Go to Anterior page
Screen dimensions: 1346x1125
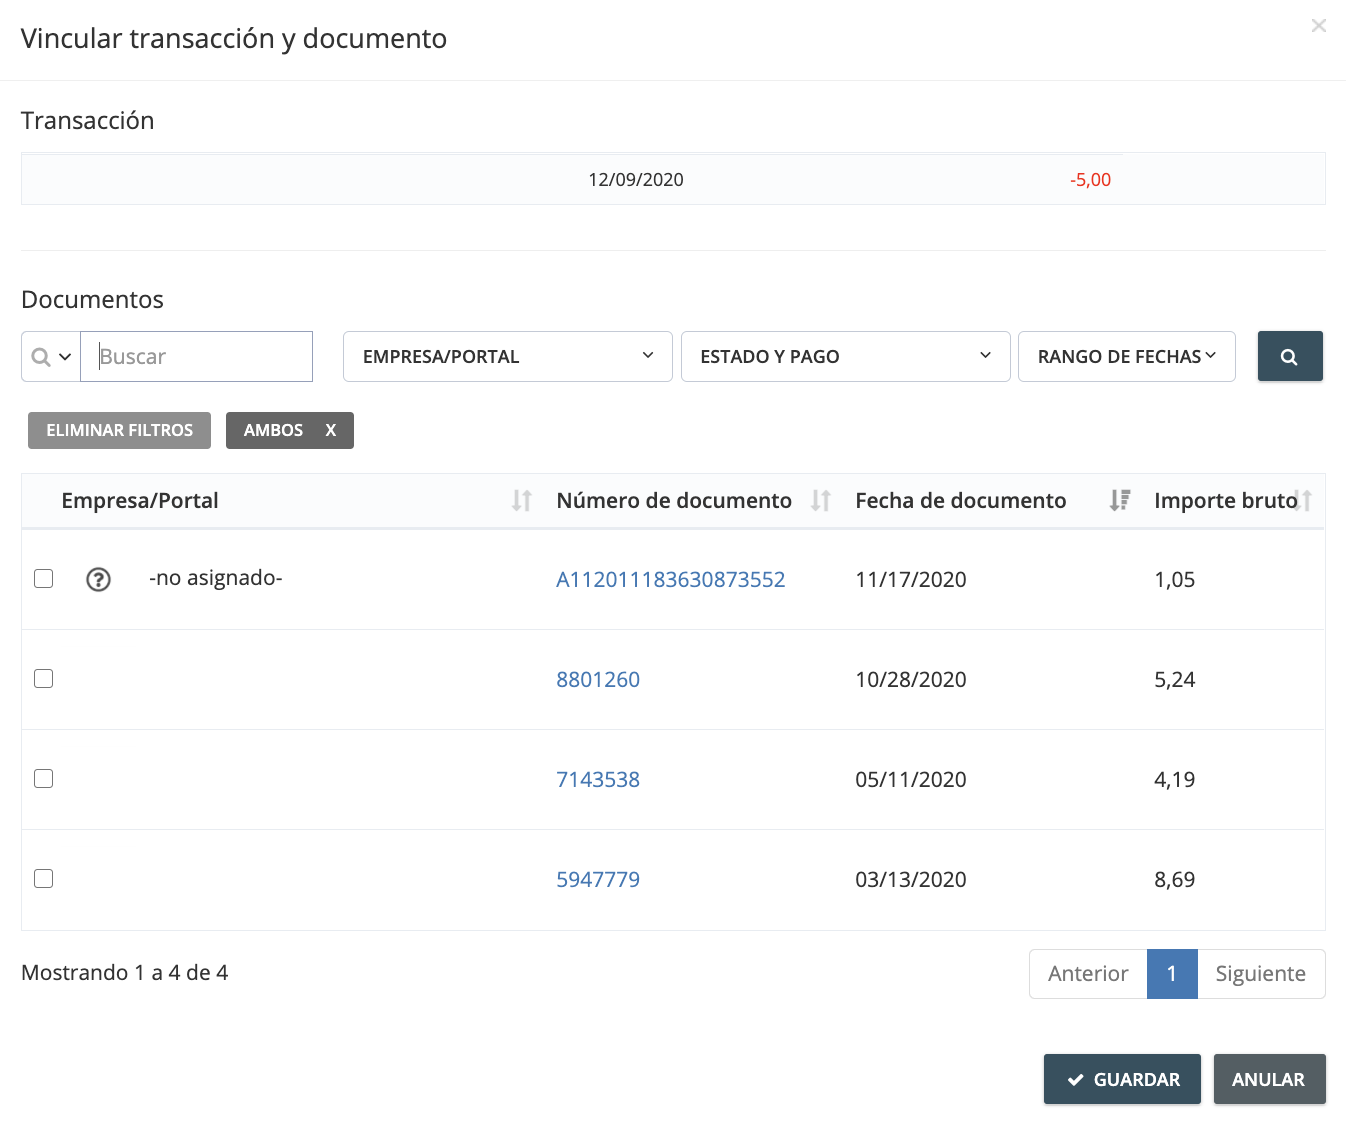[x=1088, y=974]
